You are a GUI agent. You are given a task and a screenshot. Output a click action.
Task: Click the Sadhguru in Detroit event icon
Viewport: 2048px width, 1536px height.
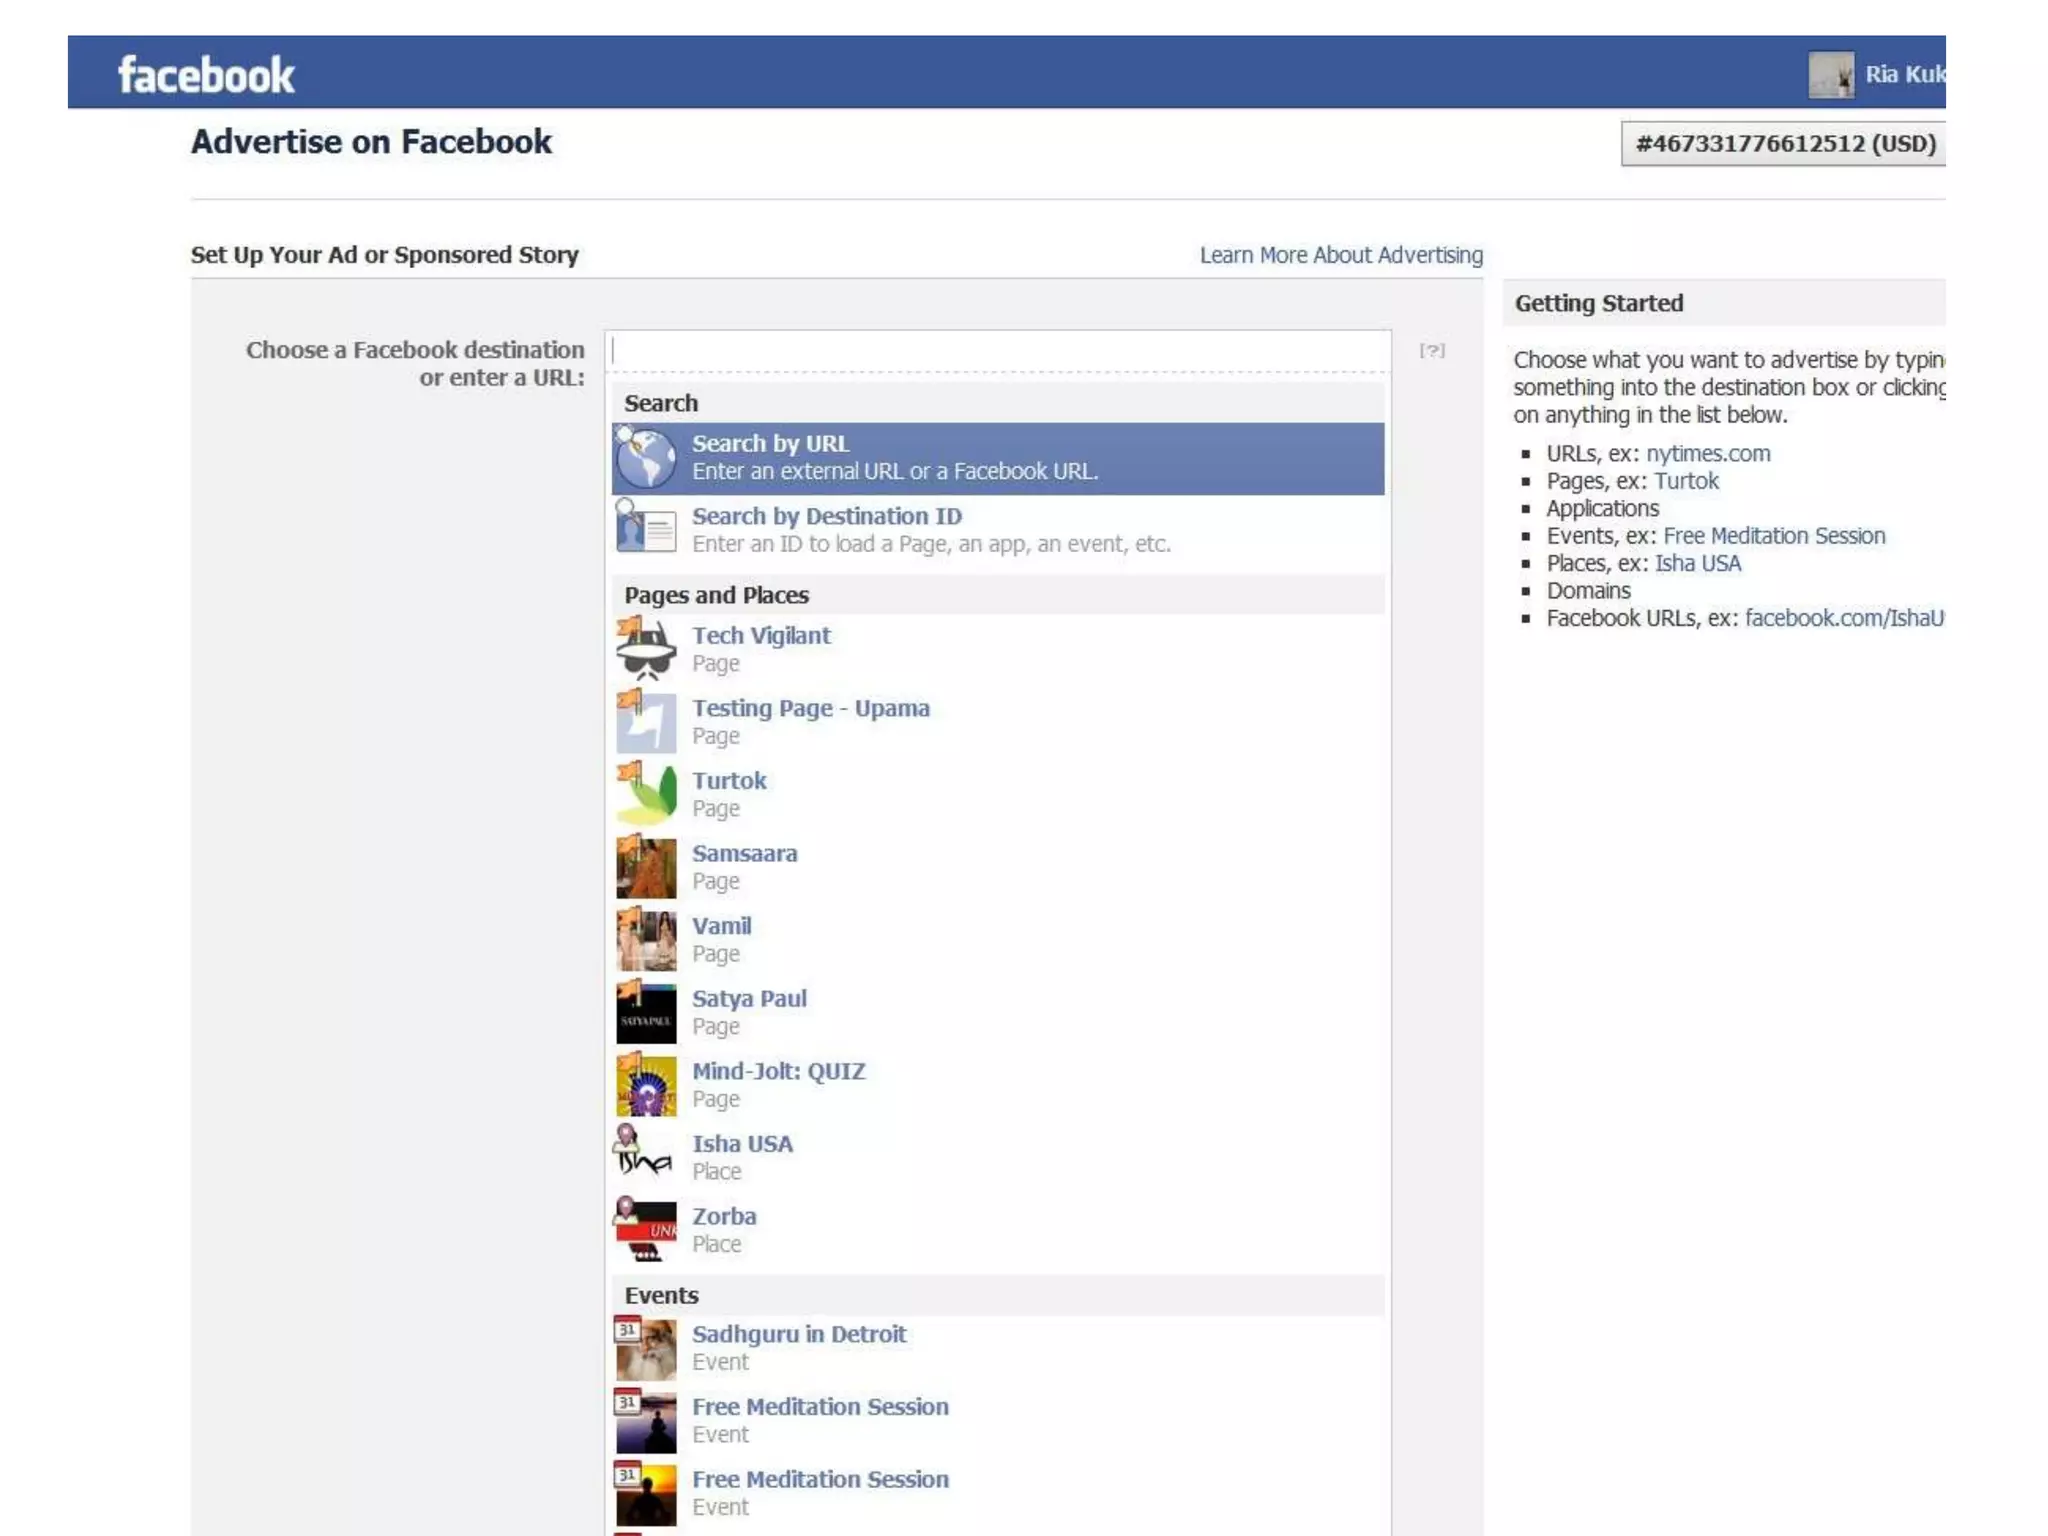(646, 1348)
